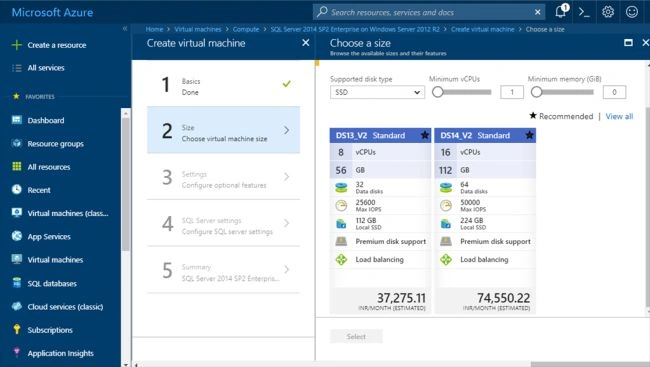650x367 pixels.
Task: Click the feedback smiley icon
Action: [632, 12]
